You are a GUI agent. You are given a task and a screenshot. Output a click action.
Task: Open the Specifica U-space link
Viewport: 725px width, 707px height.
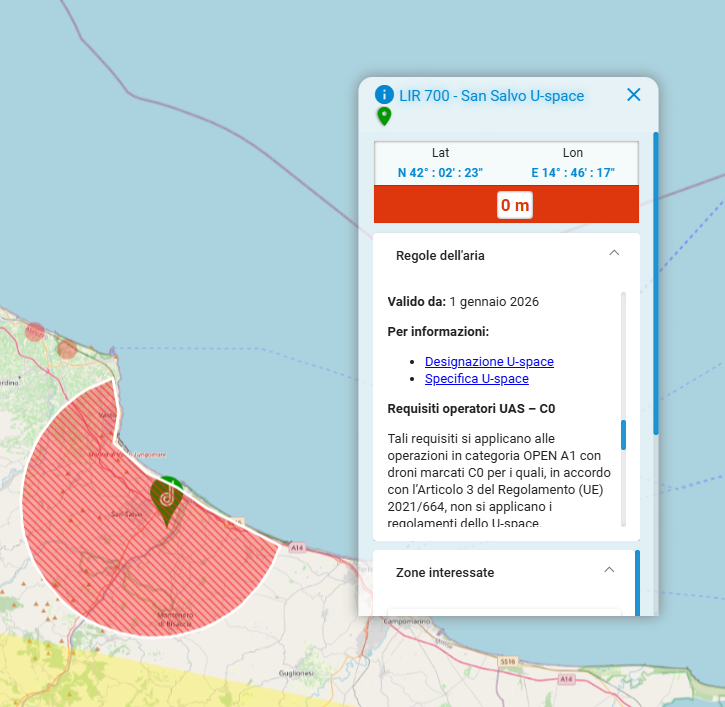pyautogui.click(x=477, y=379)
